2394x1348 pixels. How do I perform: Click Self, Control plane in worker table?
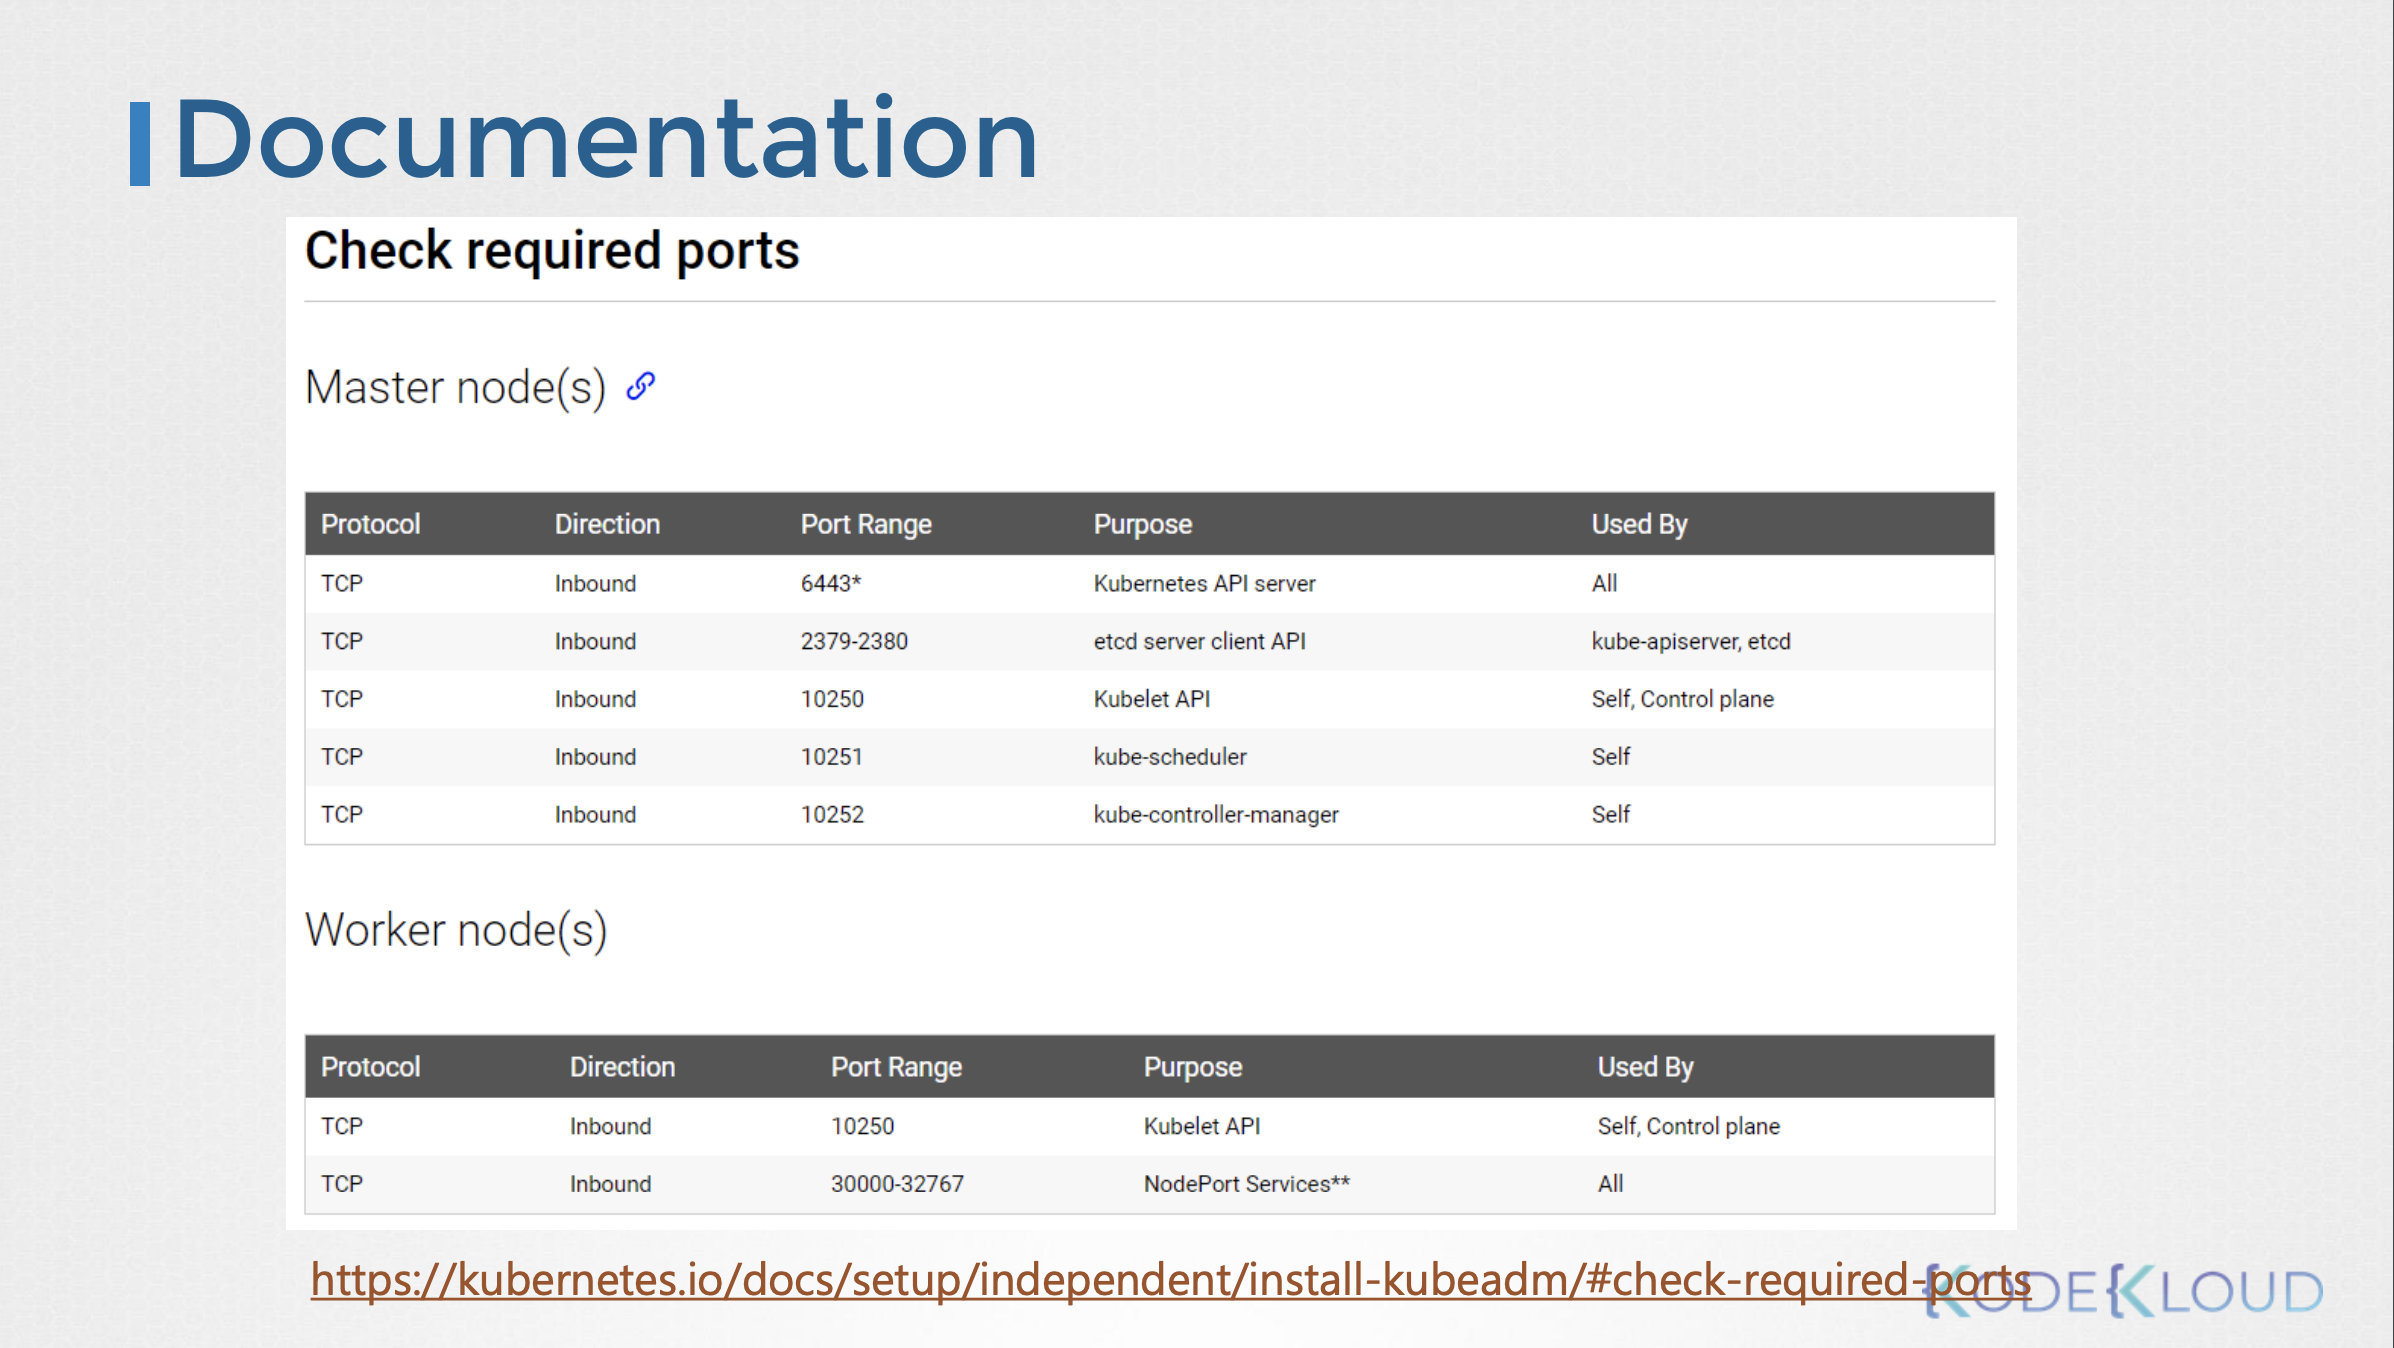click(x=1688, y=1126)
